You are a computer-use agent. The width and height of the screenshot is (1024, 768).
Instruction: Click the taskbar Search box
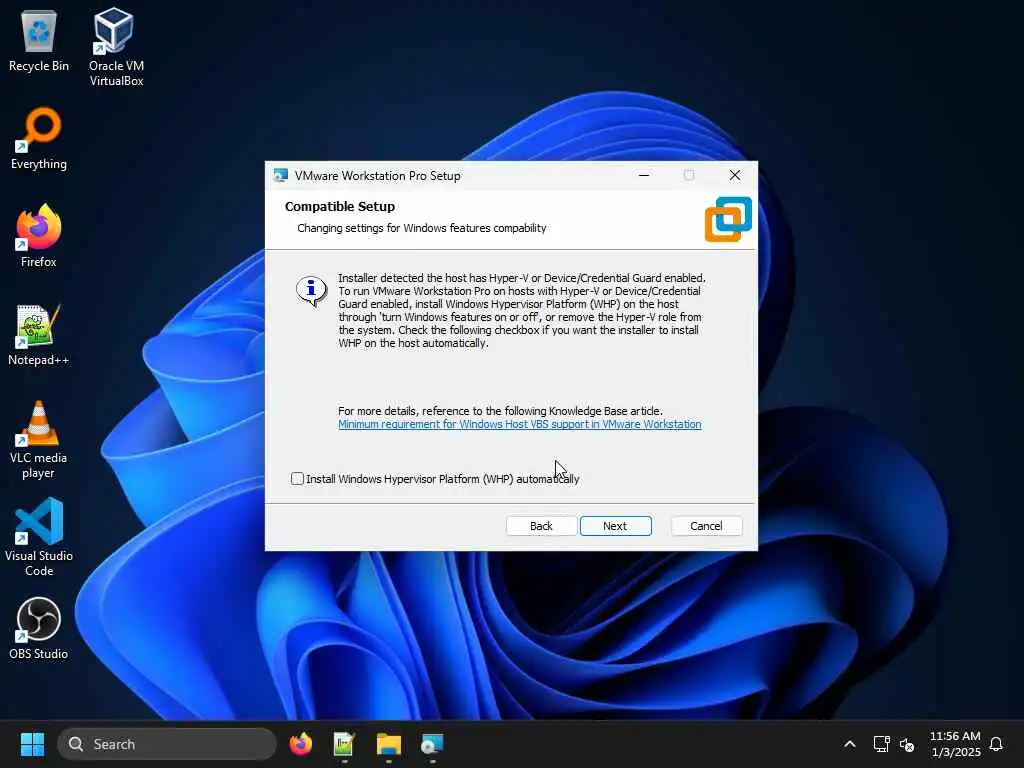pyautogui.click(x=167, y=744)
